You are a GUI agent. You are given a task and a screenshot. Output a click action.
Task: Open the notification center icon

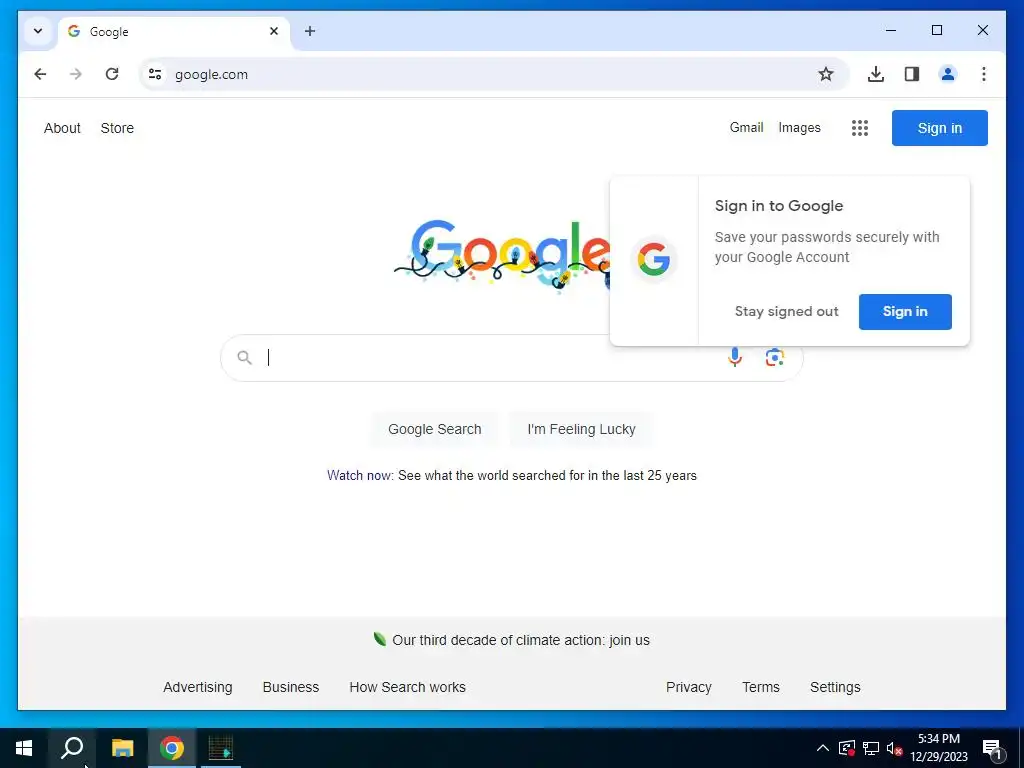pos(992,750)
